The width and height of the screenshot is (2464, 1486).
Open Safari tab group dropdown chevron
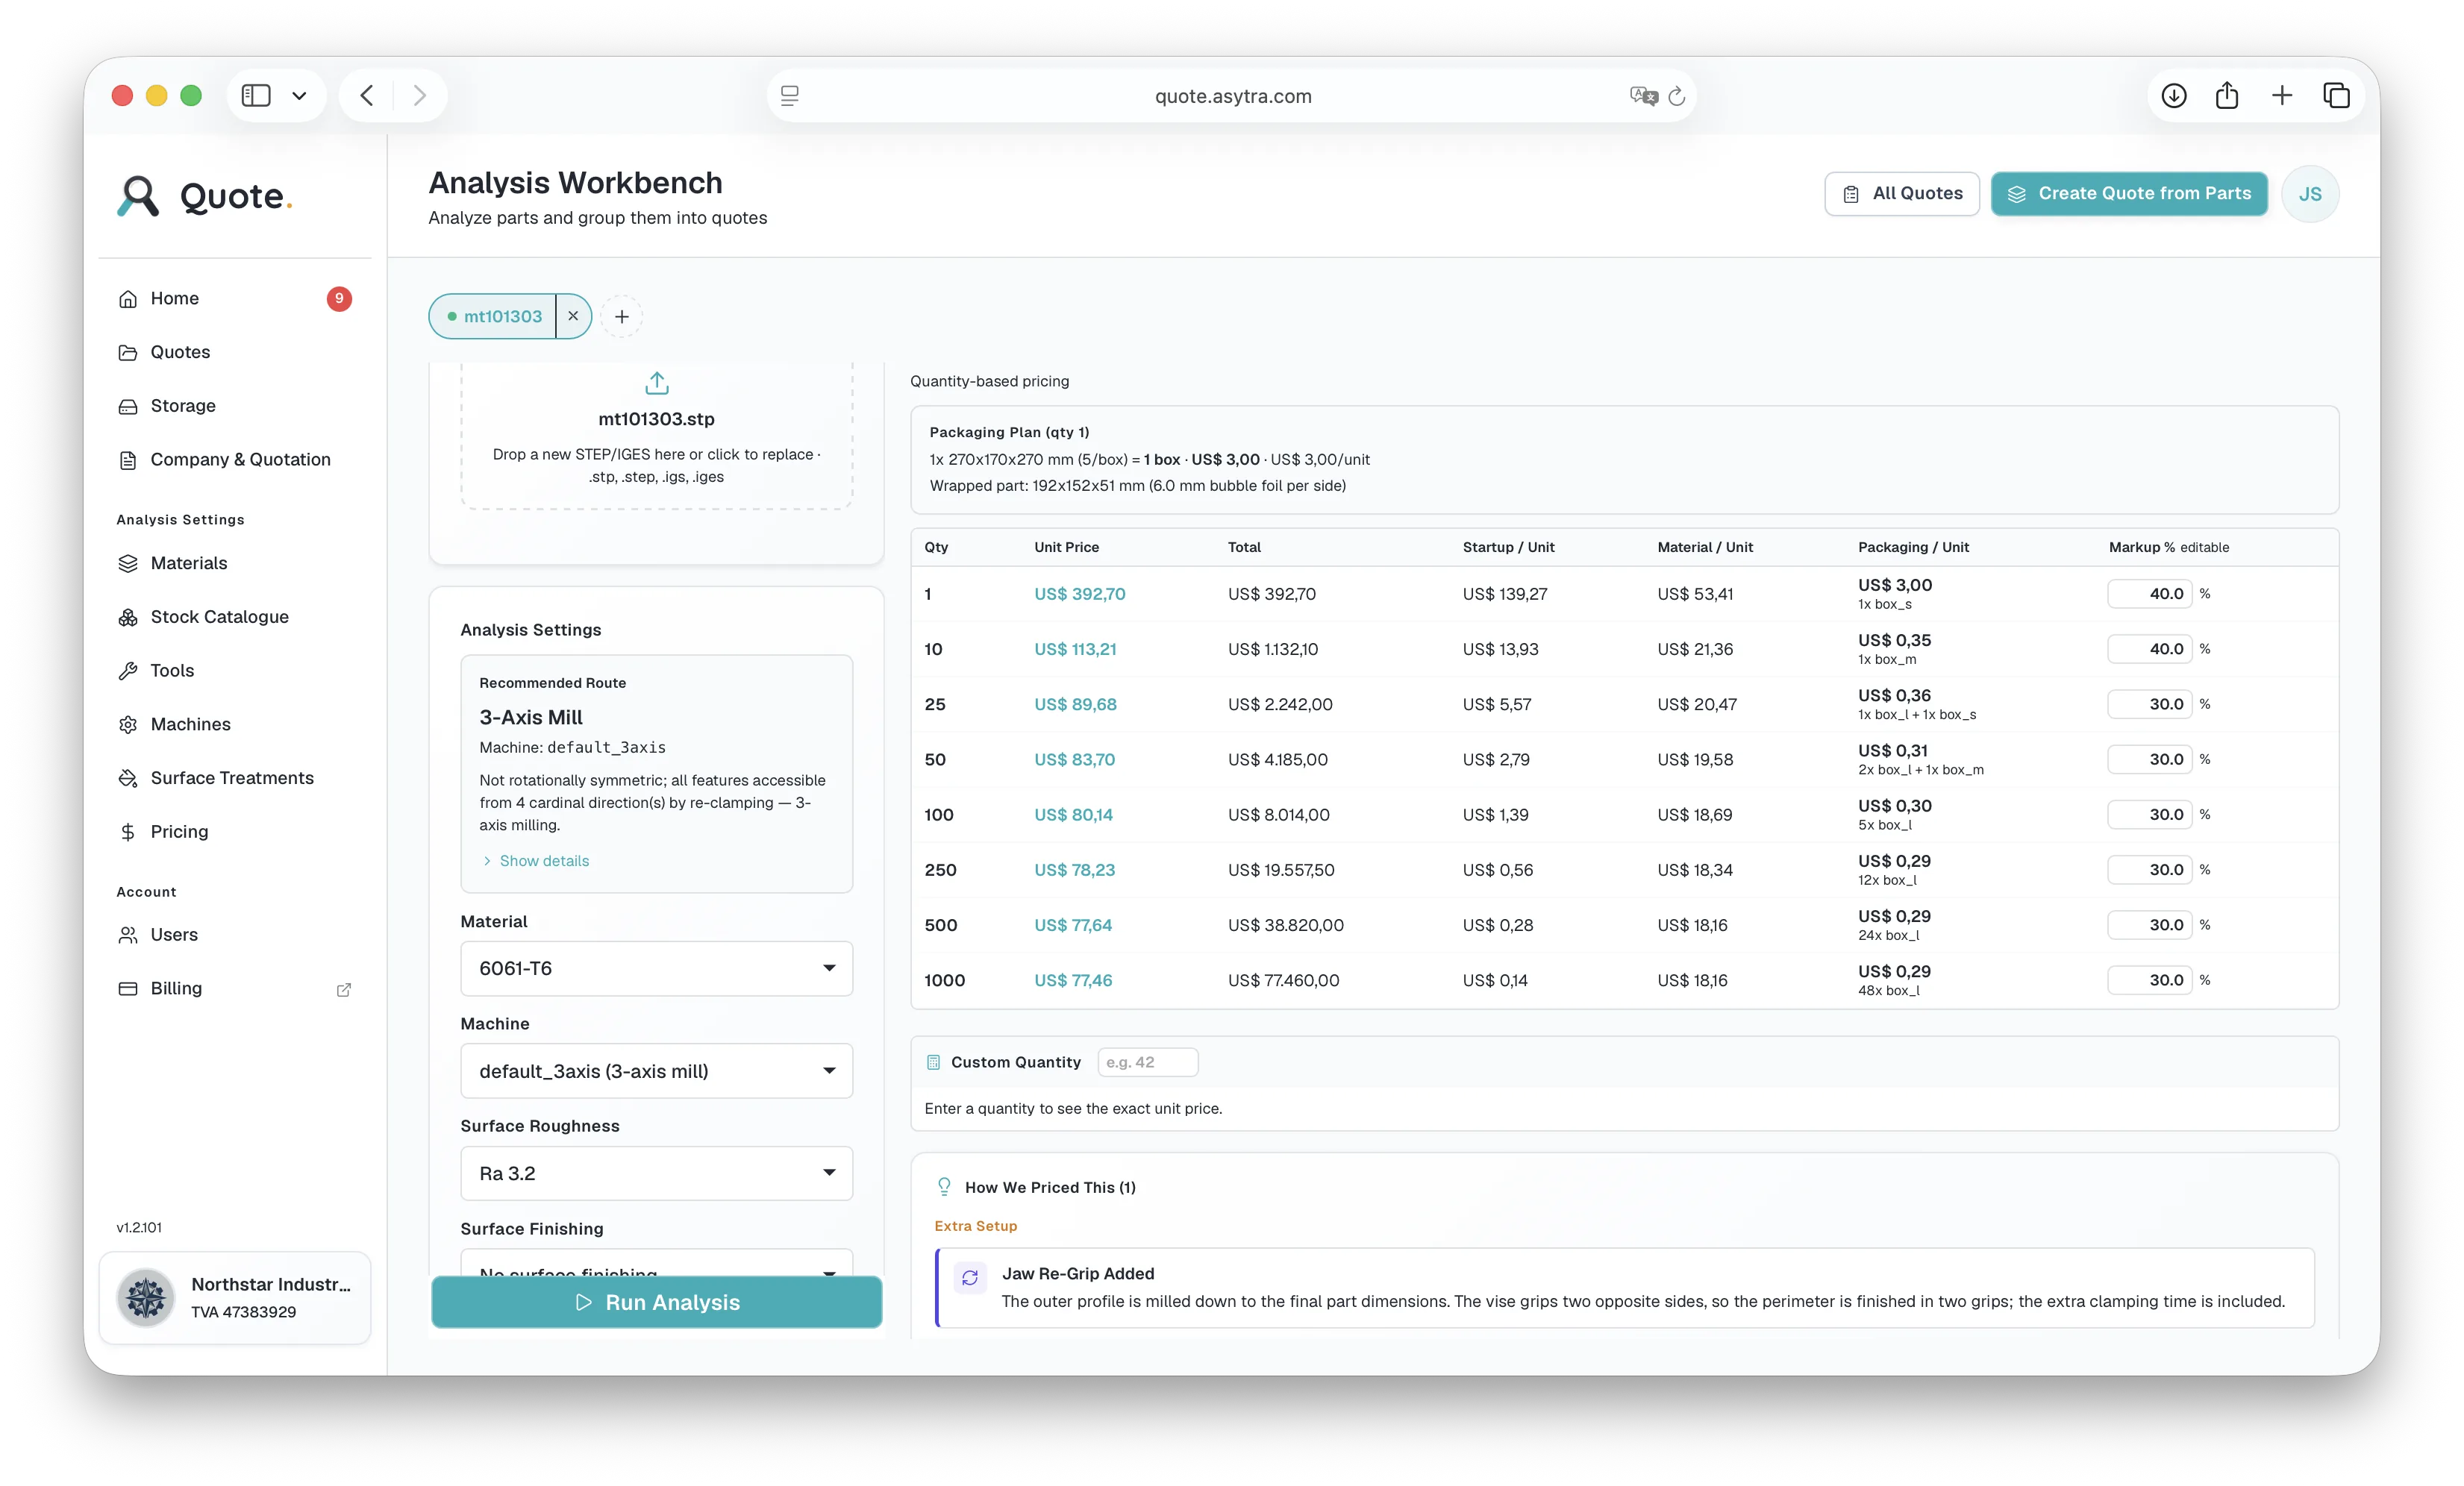(x=299, y=96)
